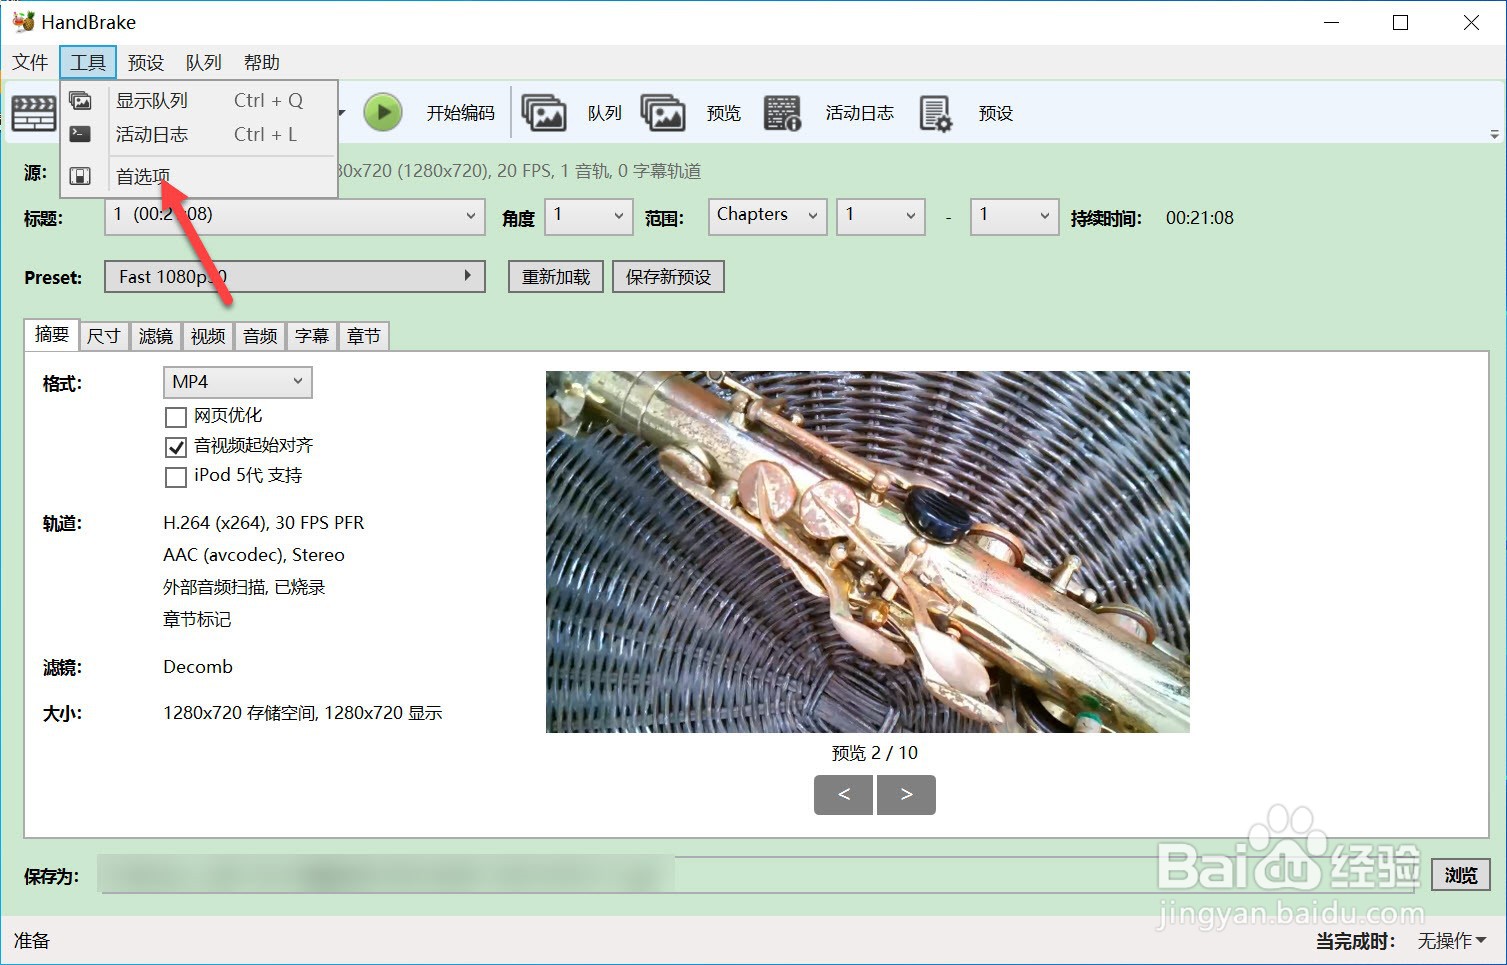This screenshot has width=1507, height=965.
Task: Uncheck the 音视频起始对齐 checkbox
Action: pyautogui.click(x=176, y=446)
